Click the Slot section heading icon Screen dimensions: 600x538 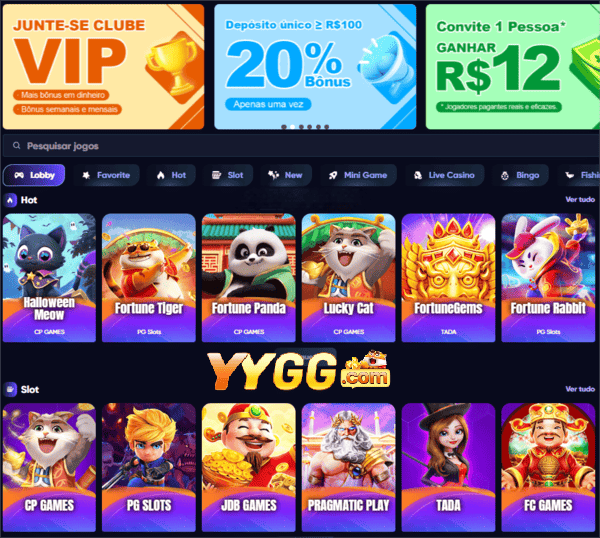point(10,390)
